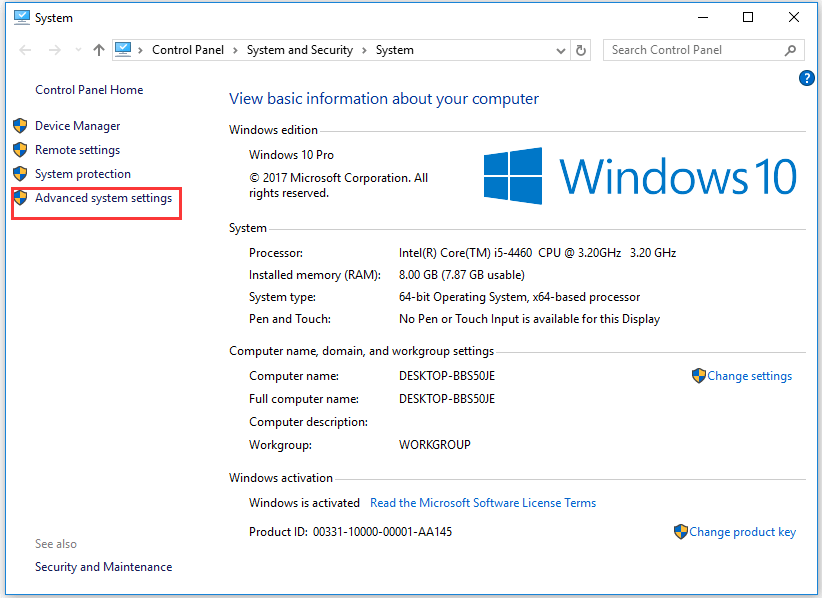Open Advanced system settings
The width and height of the screenshot is (822, 598).
click(x=103, y=198)
